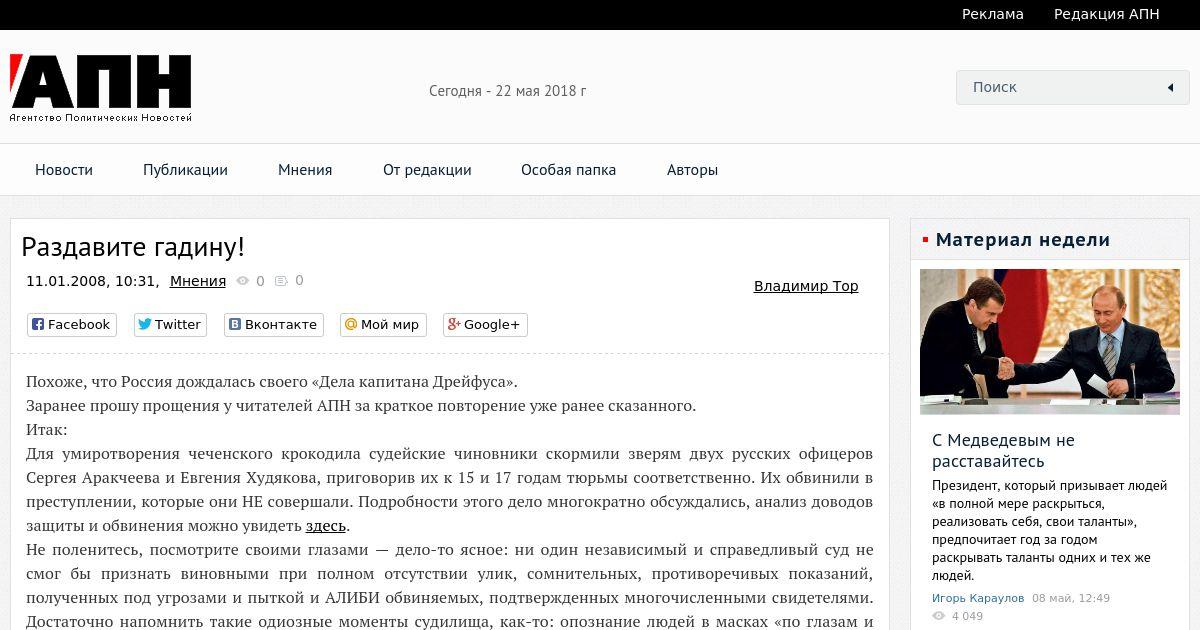This screenshot has height=630, width=1200.
Task: Open author Игорь Караулов's page
Action: pos(978,598)
